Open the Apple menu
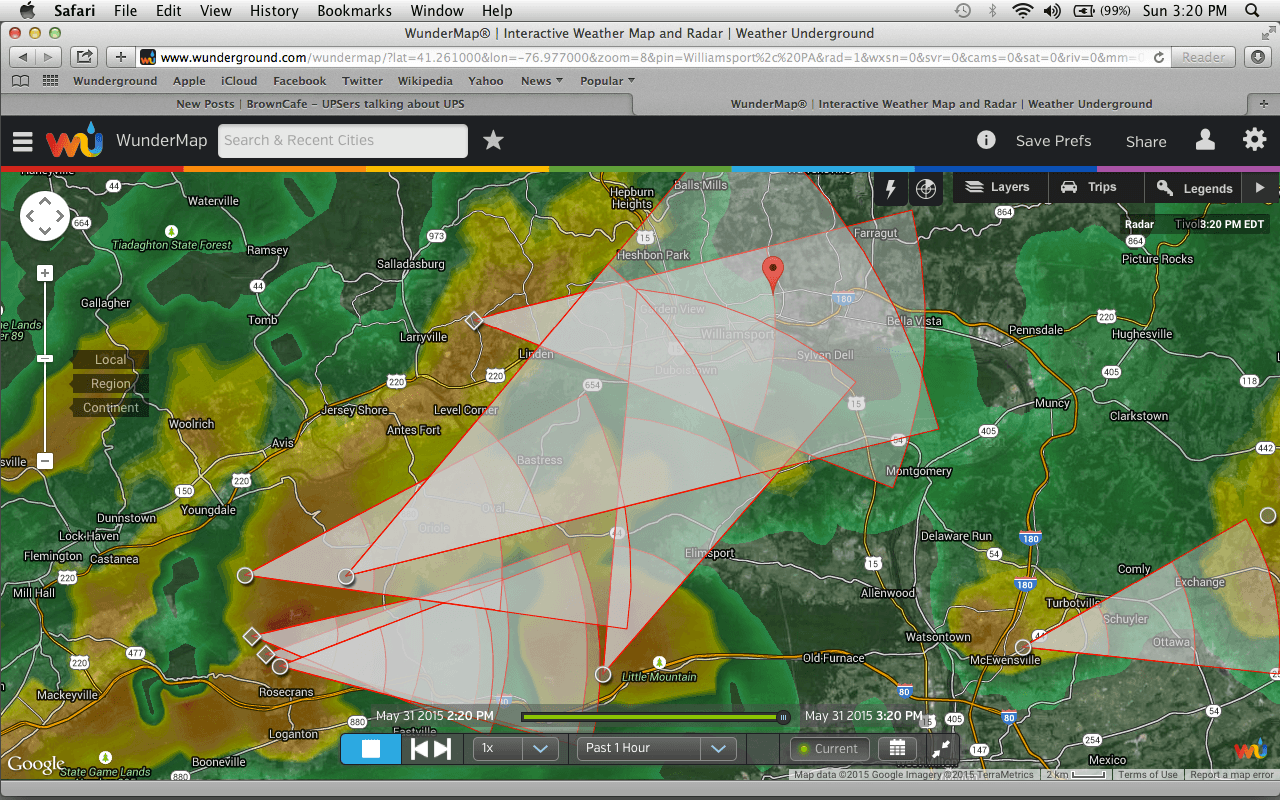1280x800 pixels. coord(26,11)
